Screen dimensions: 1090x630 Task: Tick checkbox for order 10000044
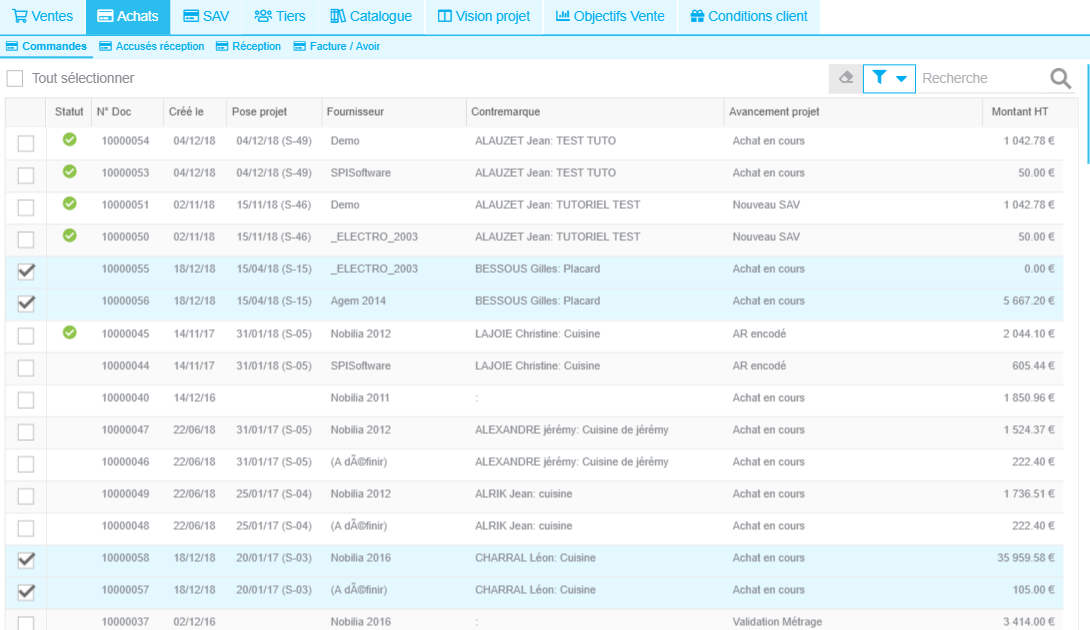pos(26,368)
